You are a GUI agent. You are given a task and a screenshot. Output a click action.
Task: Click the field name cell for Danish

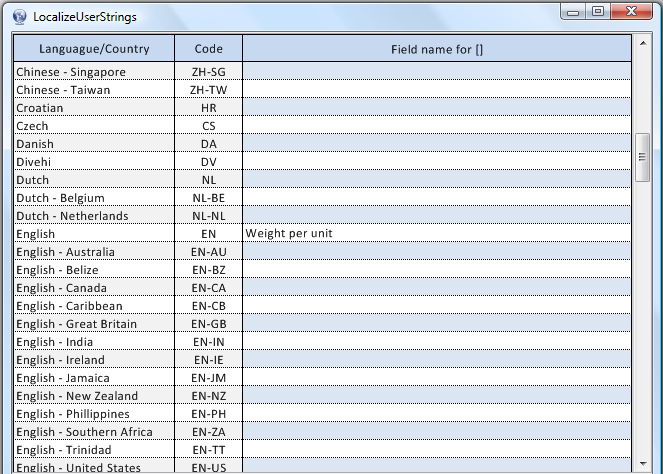pyautogui.click(x=437, y=144)
